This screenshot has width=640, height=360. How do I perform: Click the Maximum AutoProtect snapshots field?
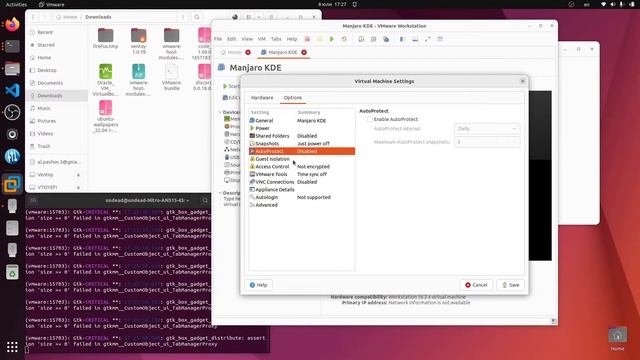(487, 142)
